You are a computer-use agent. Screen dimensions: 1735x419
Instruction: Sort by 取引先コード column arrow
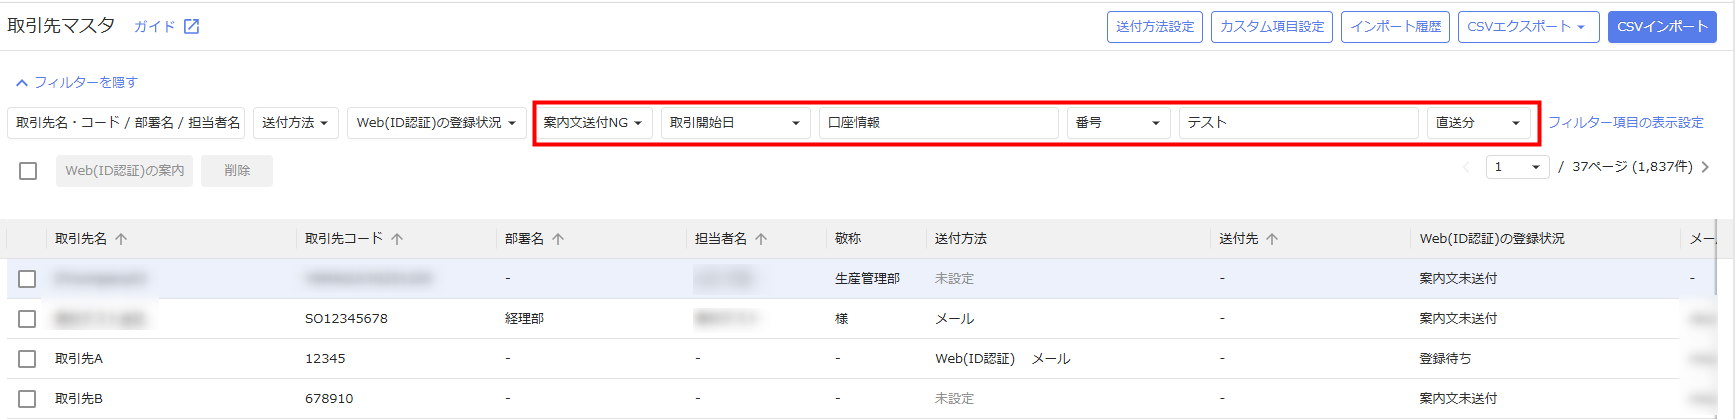point(397,239)
